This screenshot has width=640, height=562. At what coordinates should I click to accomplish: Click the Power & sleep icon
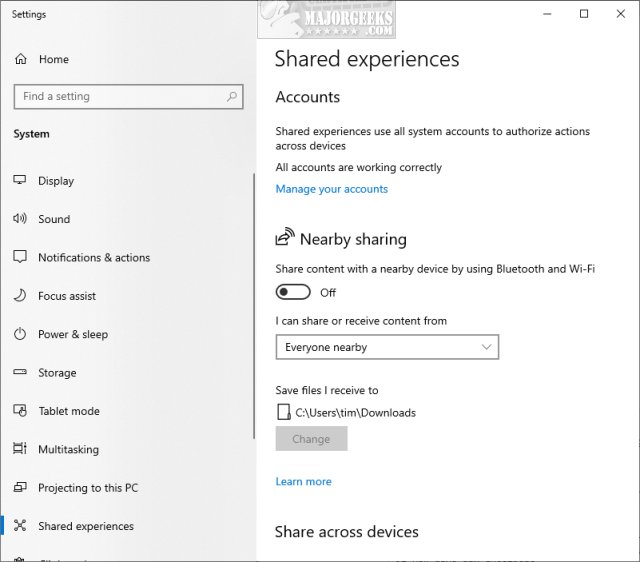(x=19, y=334)
